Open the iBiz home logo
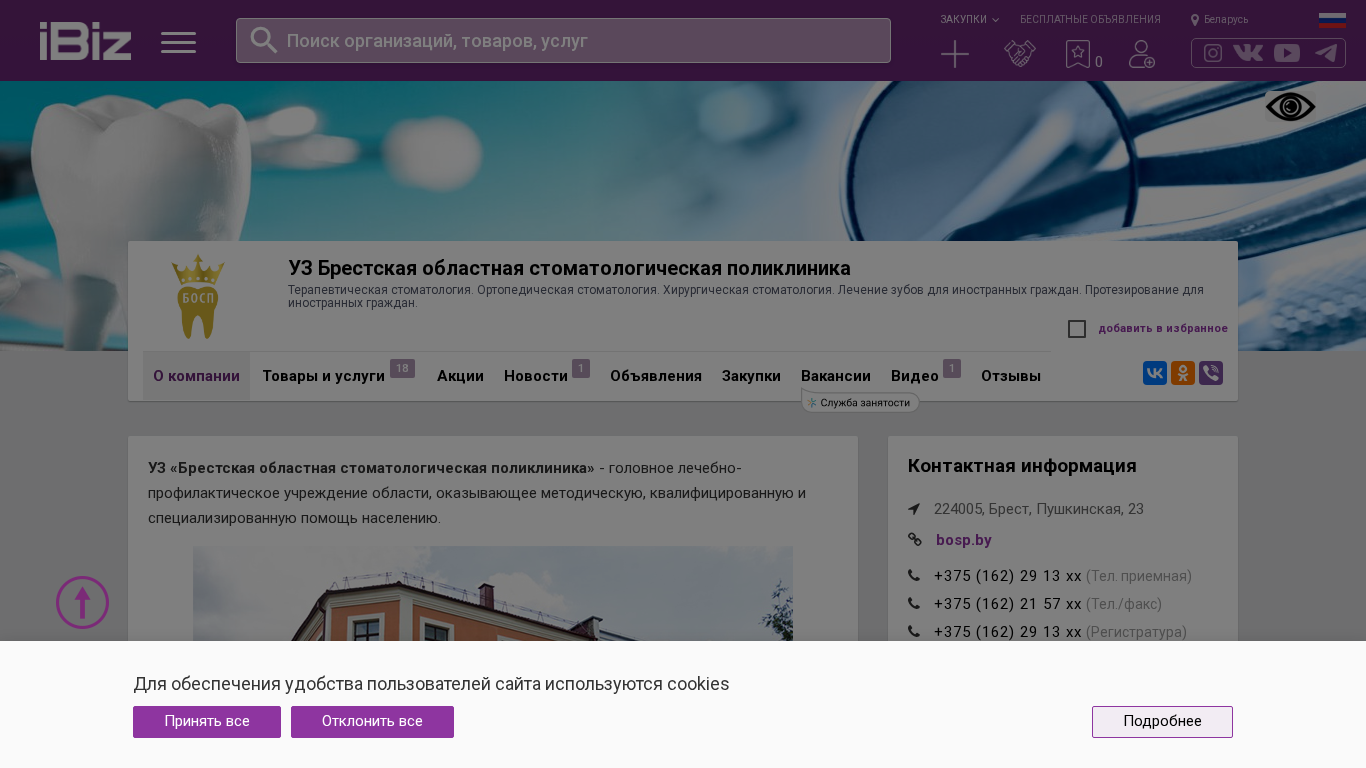 (85, 41)
